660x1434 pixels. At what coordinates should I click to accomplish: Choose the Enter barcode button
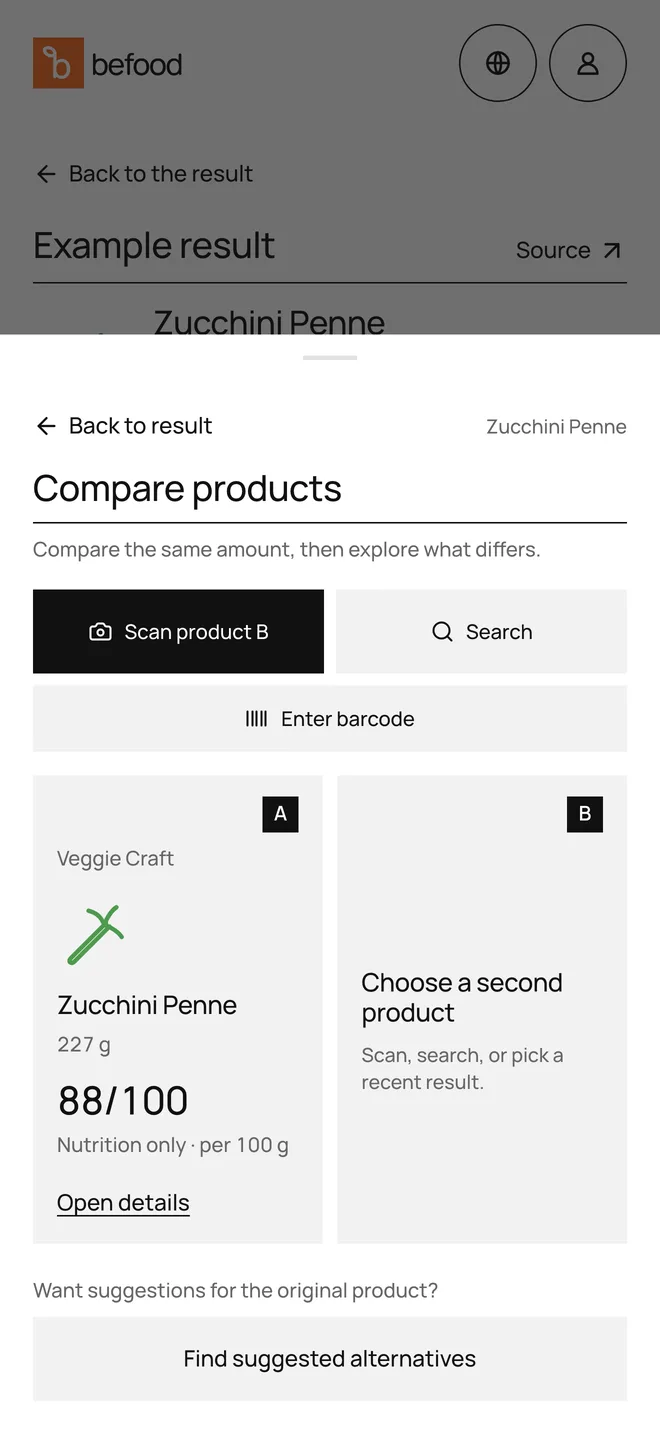pyautogui.click(x=330, y=719)
